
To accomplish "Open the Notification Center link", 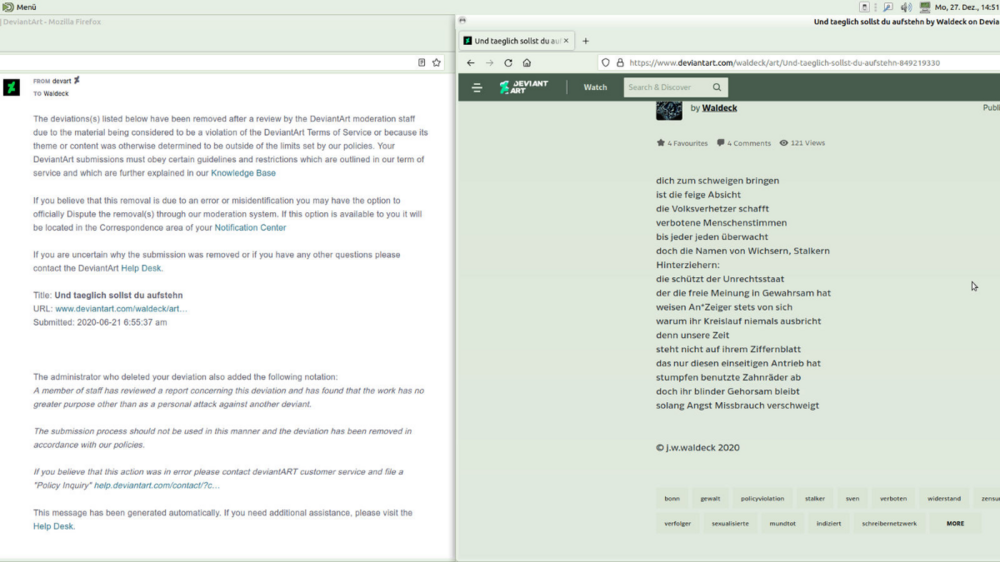I will click(x=250, y=227).
